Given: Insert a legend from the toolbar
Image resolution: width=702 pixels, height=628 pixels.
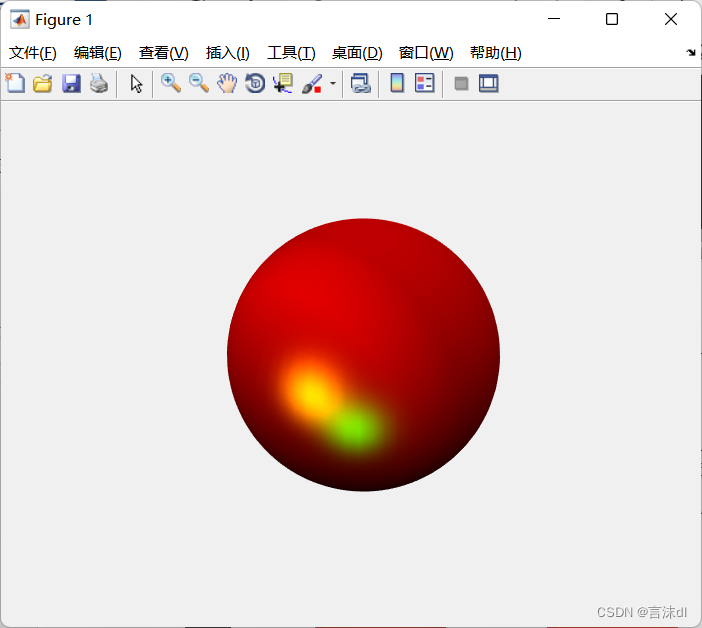Looking at the screenshot, I should tap(424, 84).
